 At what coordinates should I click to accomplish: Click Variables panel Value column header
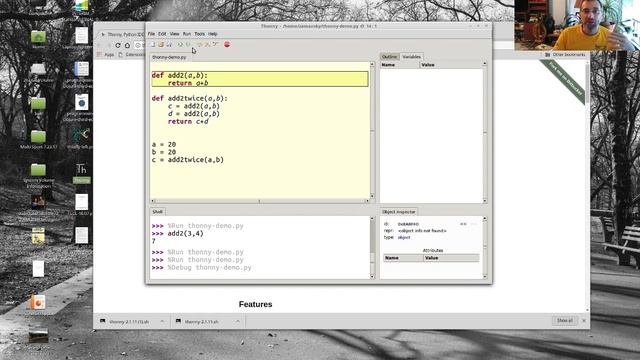pyautogui.click(x=451, y=65)
